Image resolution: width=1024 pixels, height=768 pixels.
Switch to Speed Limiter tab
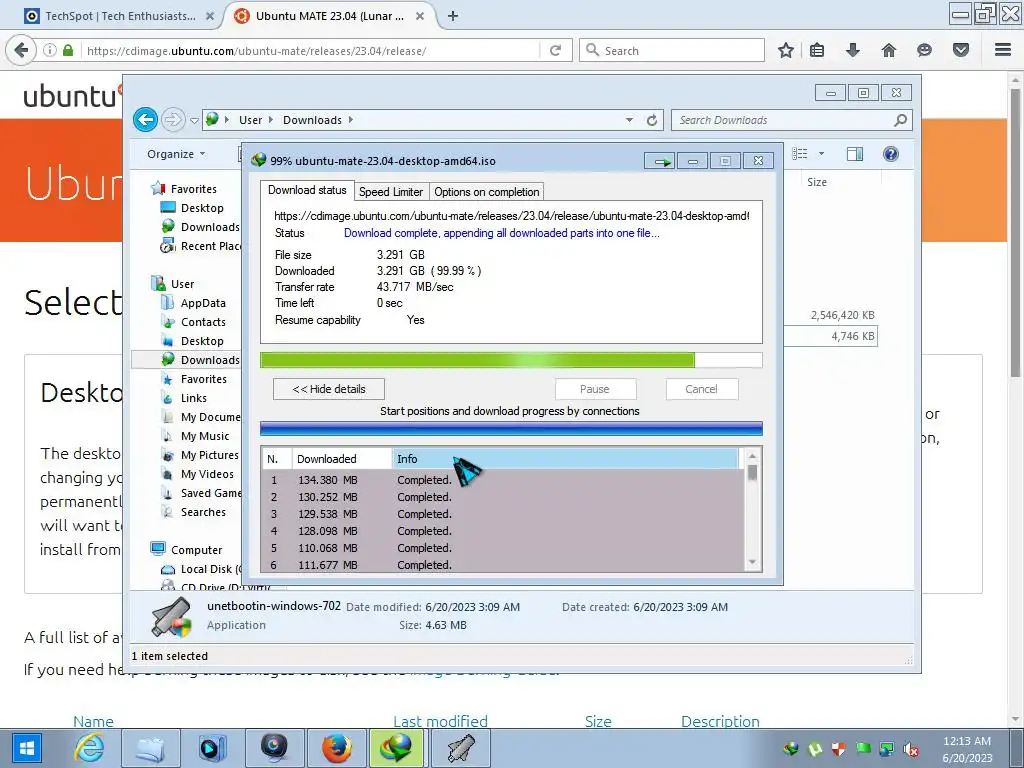(391, 191)
